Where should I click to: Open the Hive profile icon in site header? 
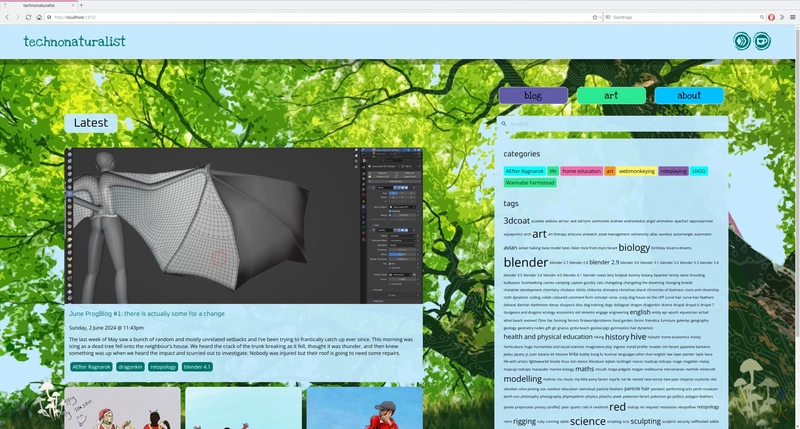[742, 41]
